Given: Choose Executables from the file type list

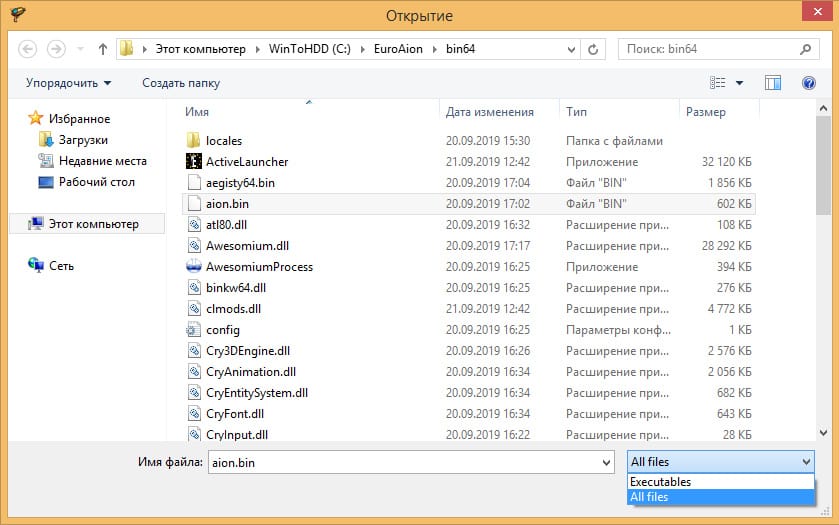Looking at the screenshot, I should pos(660,482).
